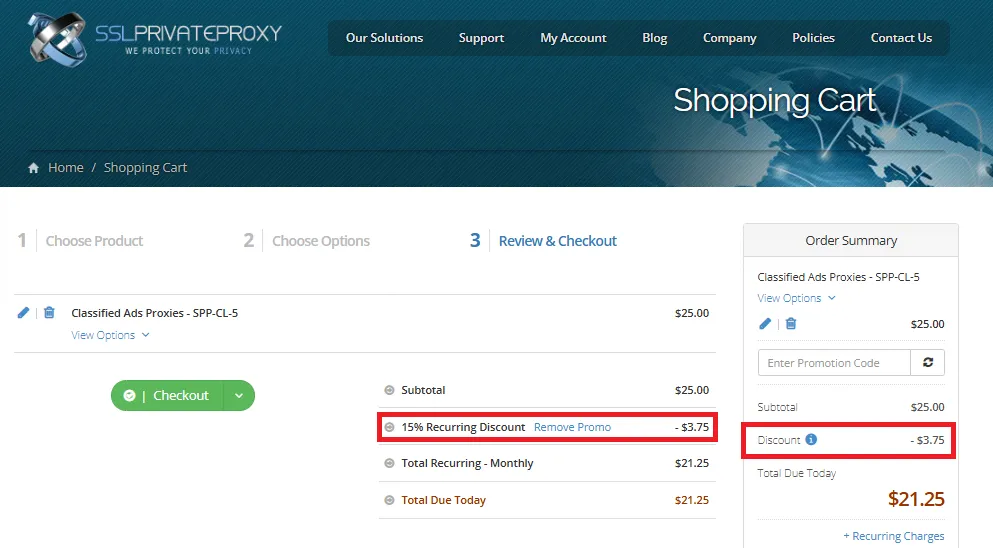Image resolution: width=993 pixels, height=548 pixels.
Task: Edit cart item using pencil icon in main list
Action: tap(23, 312)
